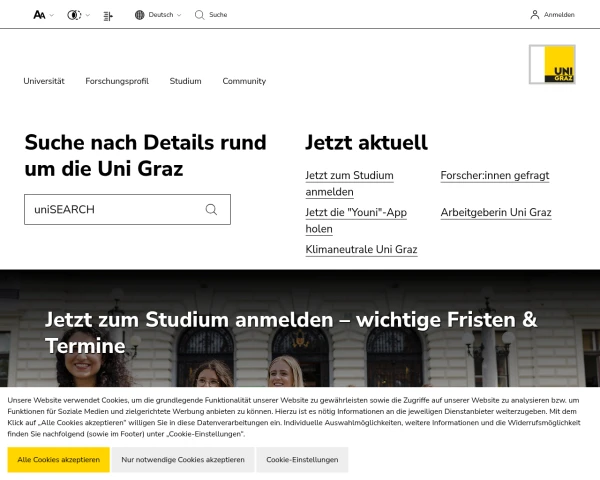Screen dimensions: 600x480
Task: Open the Forschungsprofil menu
Action: click(117, 81)
